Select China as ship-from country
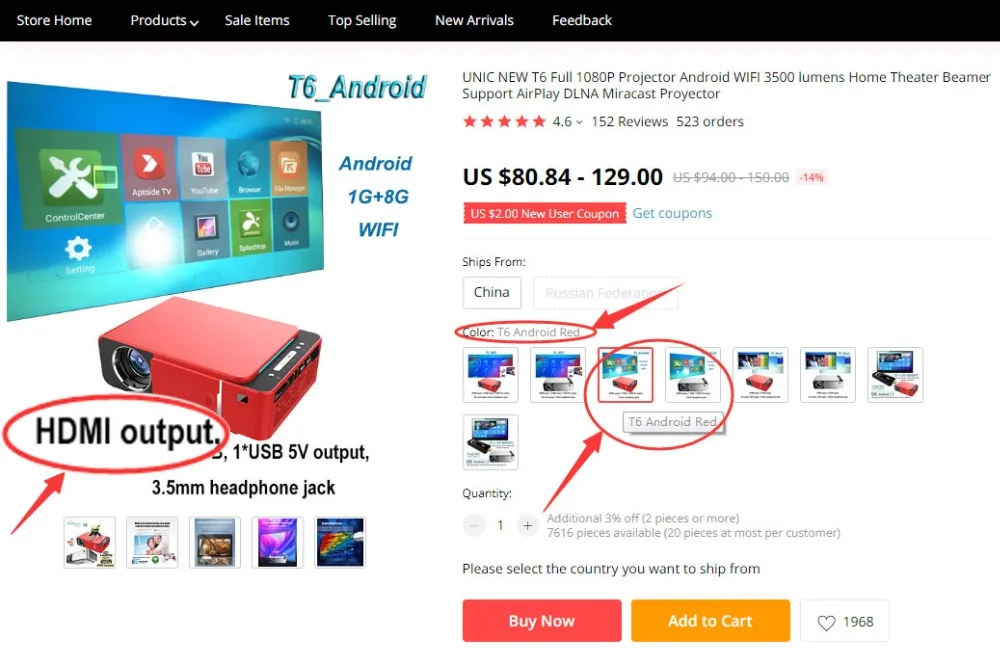The width and height of the screenshot is (1000, 665). [492, 293]
